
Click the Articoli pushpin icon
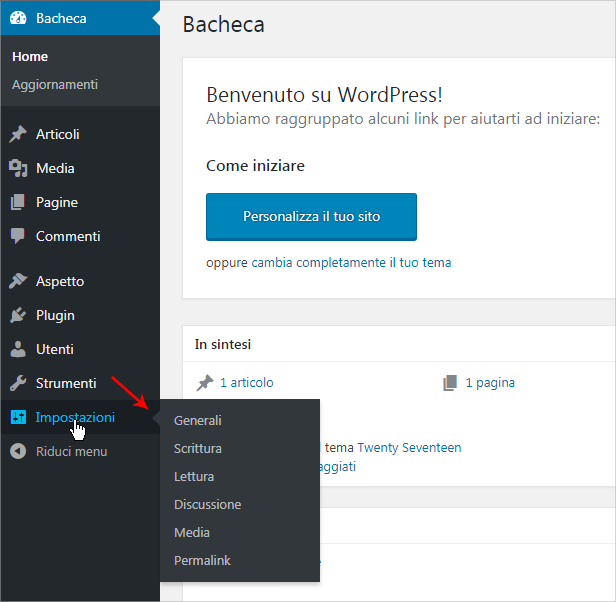point(18,134)
